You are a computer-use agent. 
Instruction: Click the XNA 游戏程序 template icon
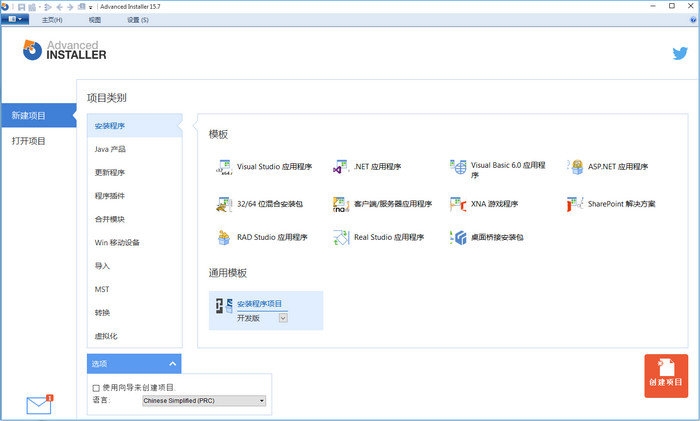coord(458,204)
